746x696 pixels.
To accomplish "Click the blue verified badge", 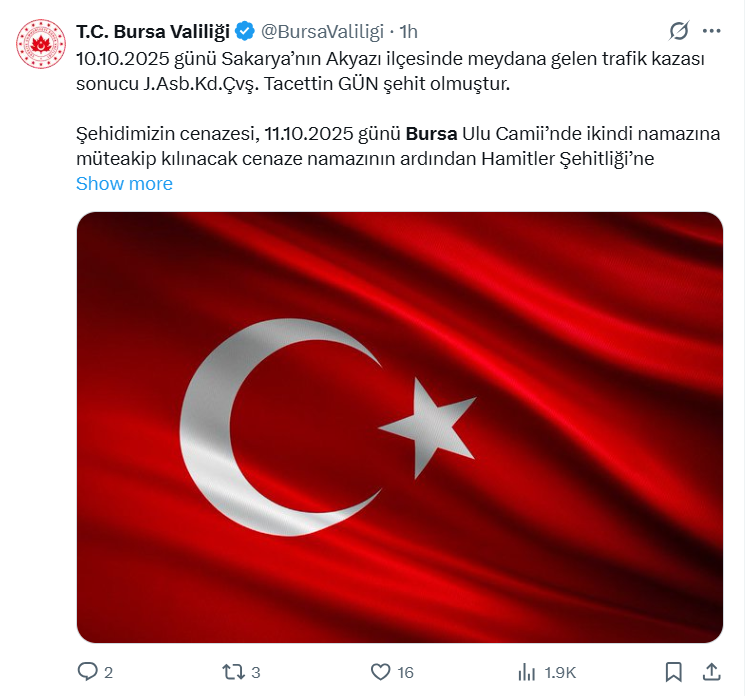I will click(243, 30).
